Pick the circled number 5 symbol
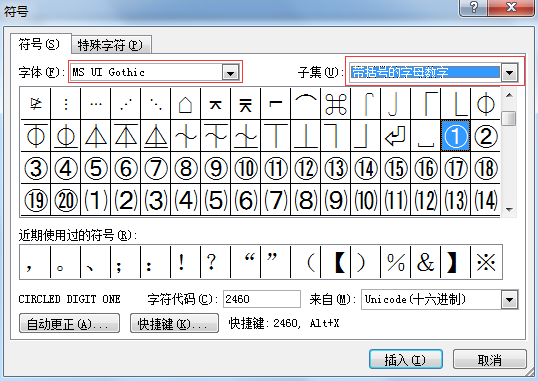This screenshot has height=381, width=538. 96,168
